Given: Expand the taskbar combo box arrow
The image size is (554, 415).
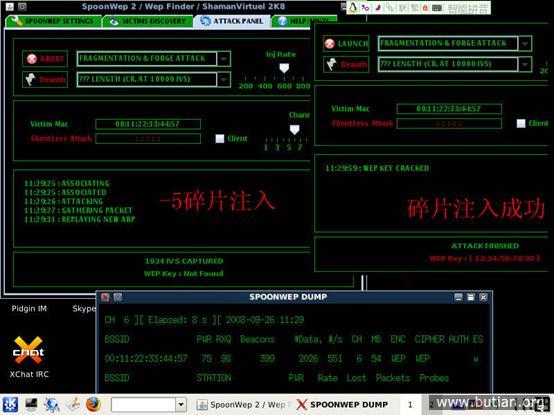Looking at the screenshot, I should pos(181,405).
